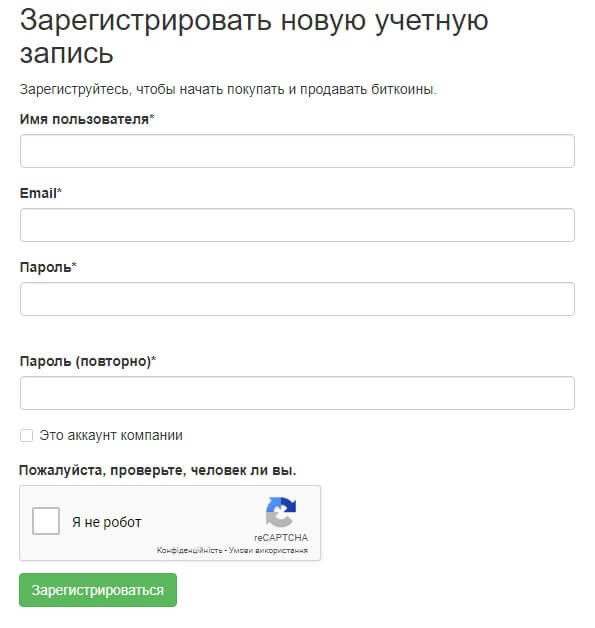
Task: Click into the Email input field
Action: tap(297, 225)
